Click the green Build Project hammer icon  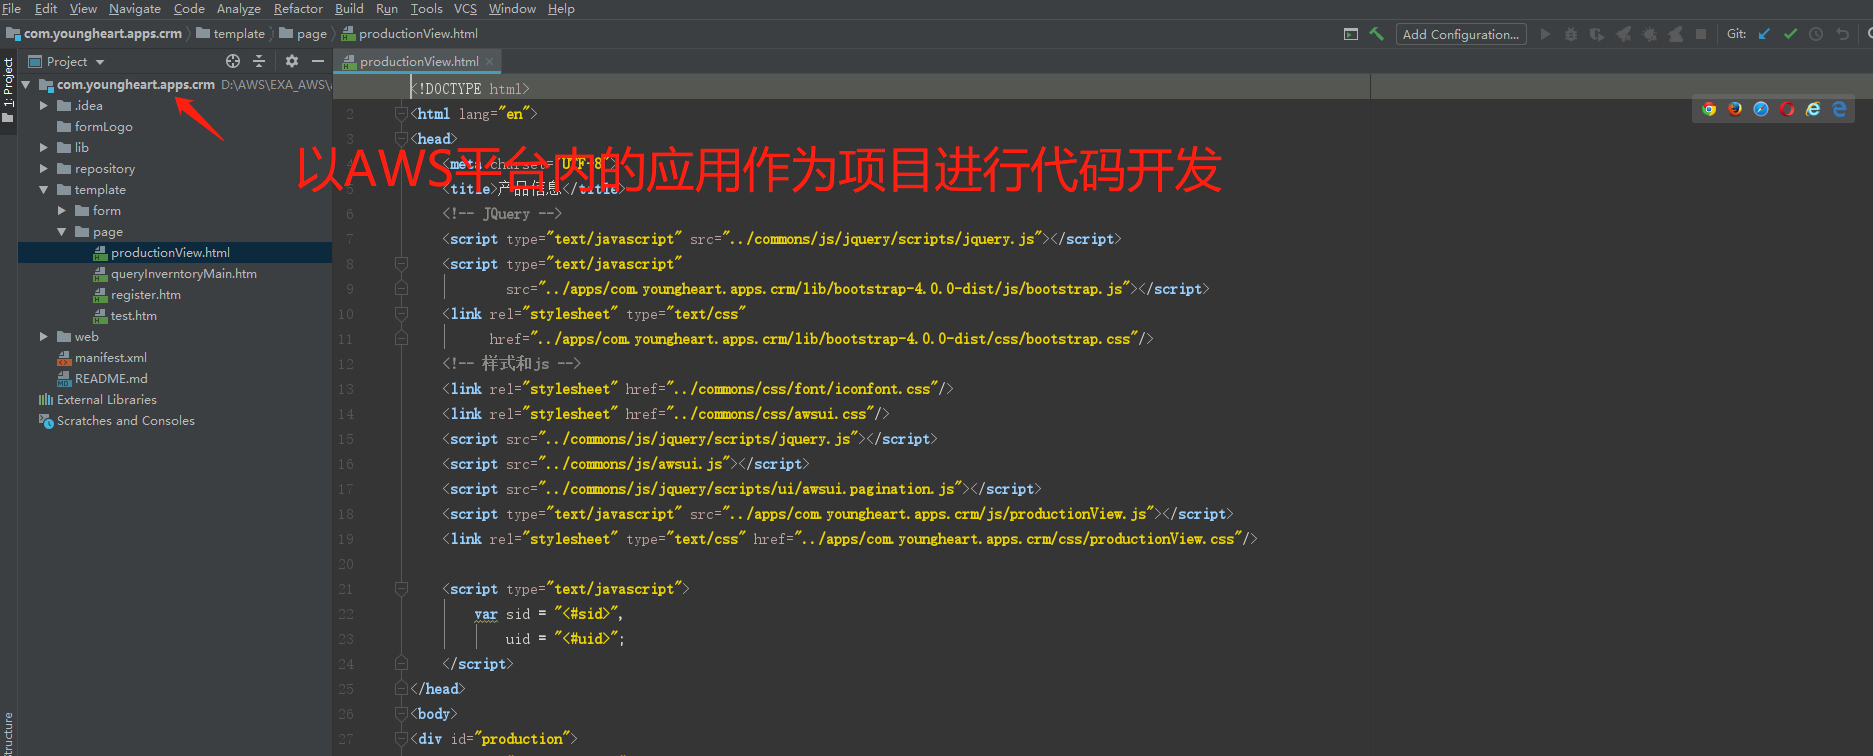click(x=1377, y=34)
